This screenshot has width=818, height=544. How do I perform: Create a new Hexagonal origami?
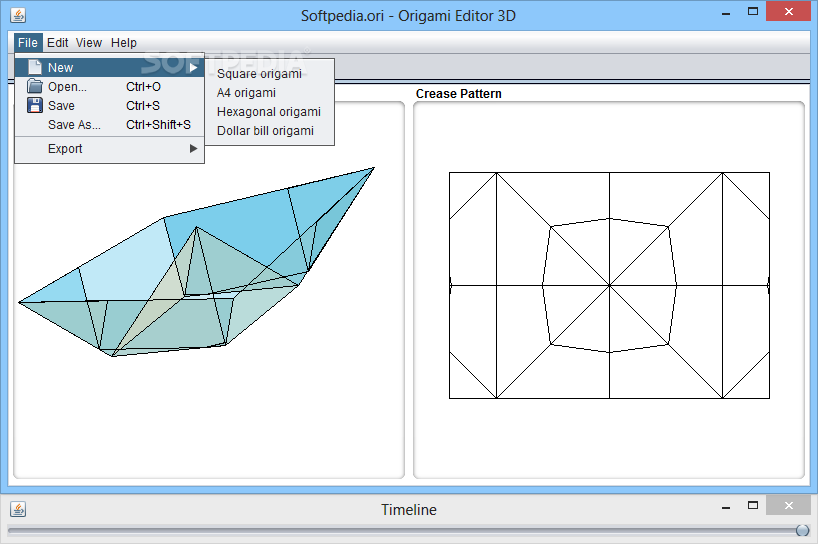[269, 112]
